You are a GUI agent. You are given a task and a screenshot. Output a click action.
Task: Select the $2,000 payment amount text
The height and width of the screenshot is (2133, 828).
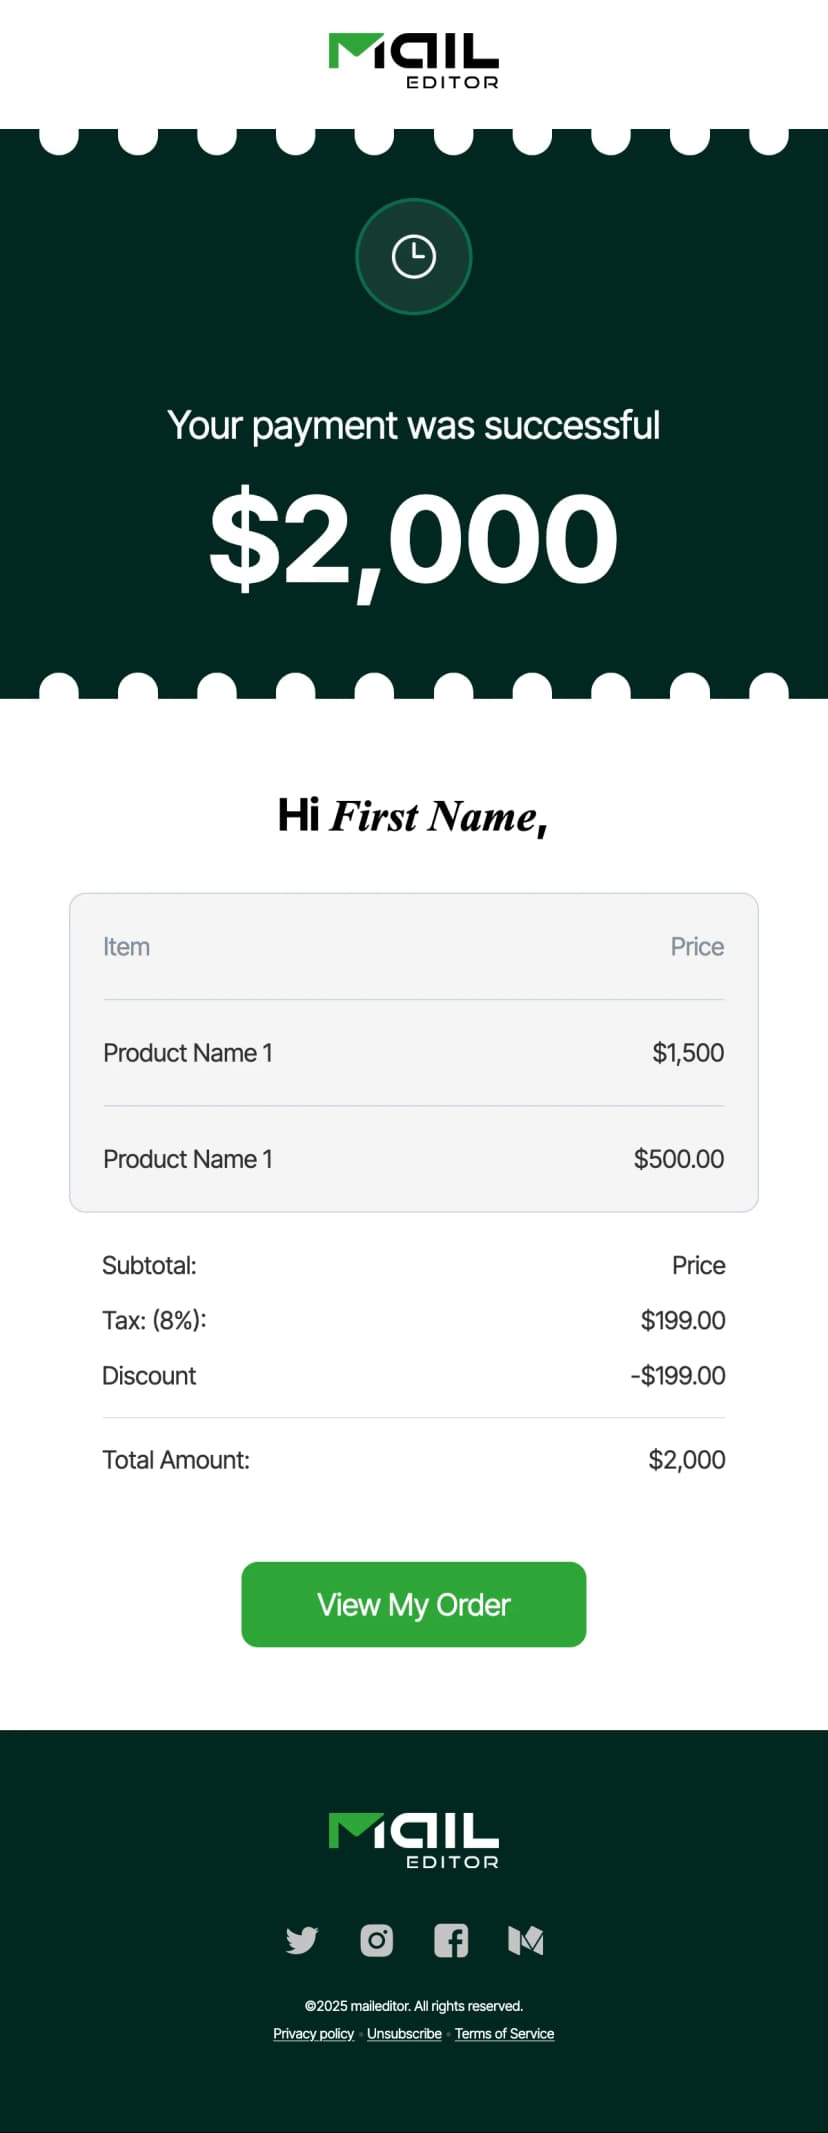point(413,535)
